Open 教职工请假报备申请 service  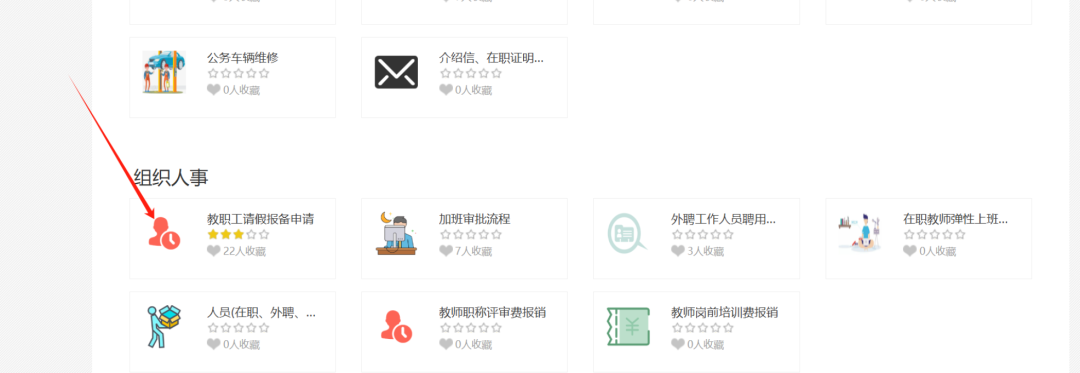(x=260, y=220)
